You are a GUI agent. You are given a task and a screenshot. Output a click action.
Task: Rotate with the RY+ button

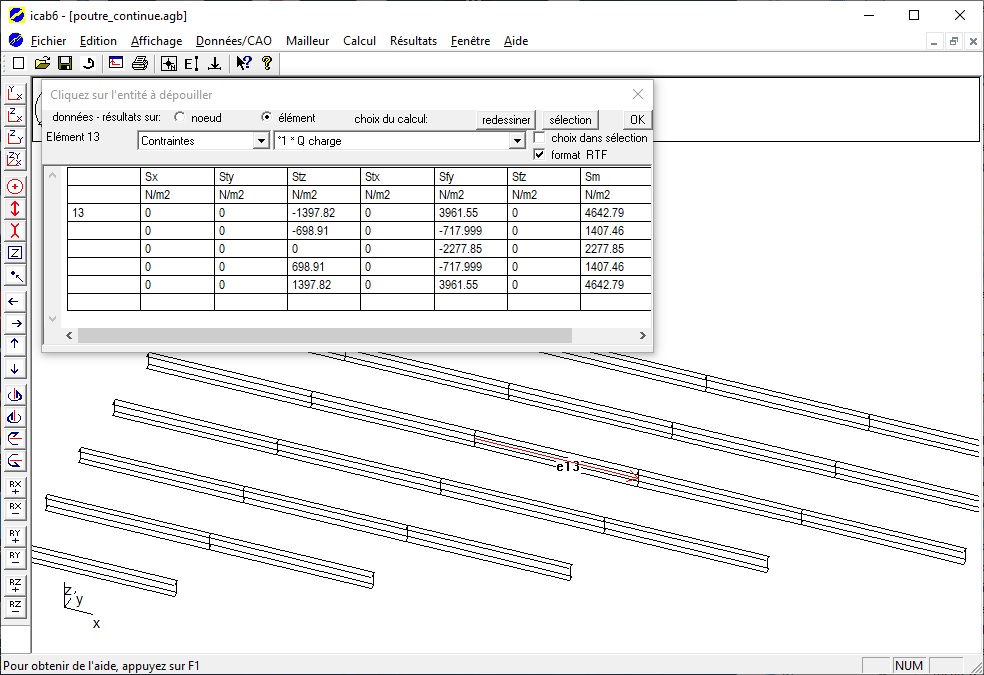point(15,536)
